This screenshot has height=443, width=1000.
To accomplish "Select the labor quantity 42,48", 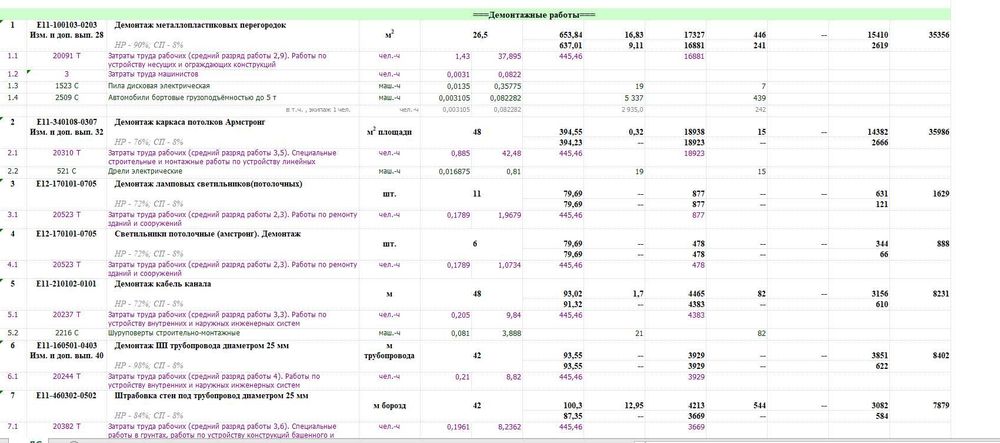I will point(511,153).
